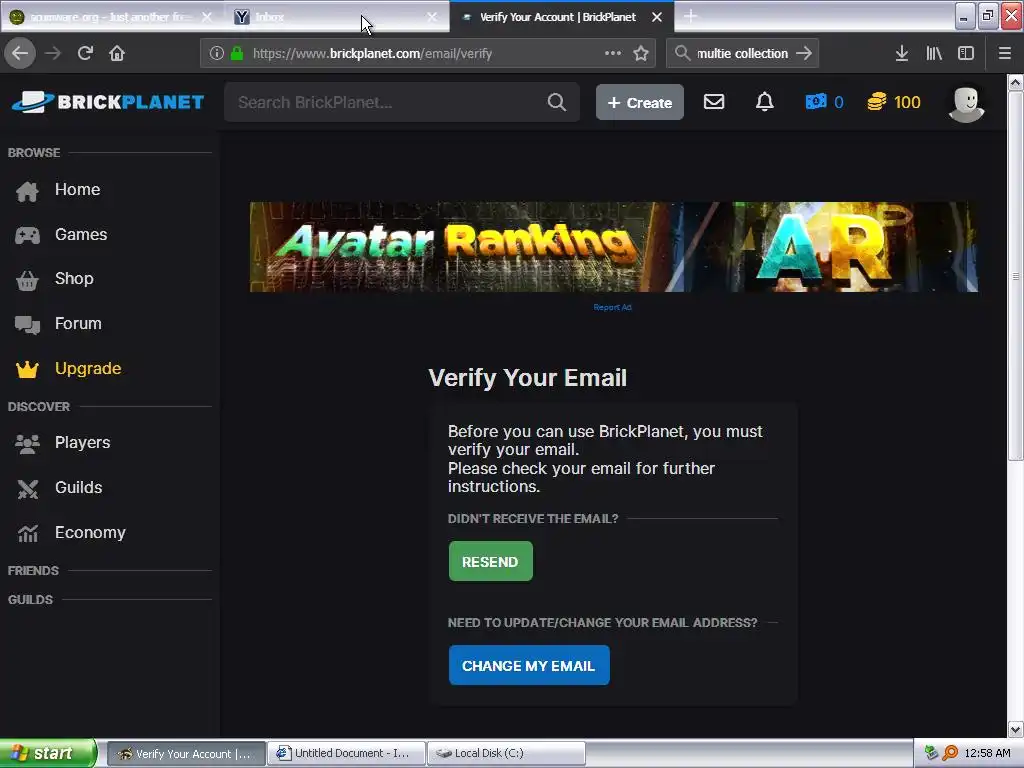Close the Verify Your Account tab

tap(657, 17)
